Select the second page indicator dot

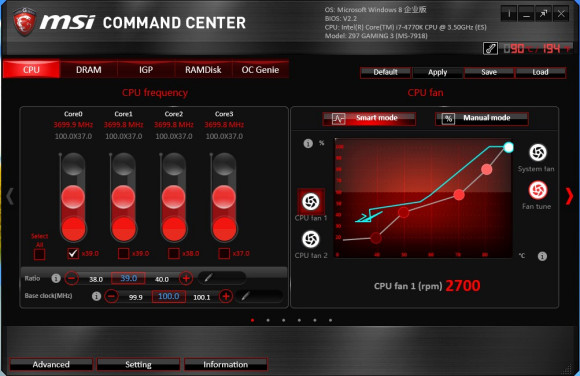pyautogui.click(x=268, y=320)
